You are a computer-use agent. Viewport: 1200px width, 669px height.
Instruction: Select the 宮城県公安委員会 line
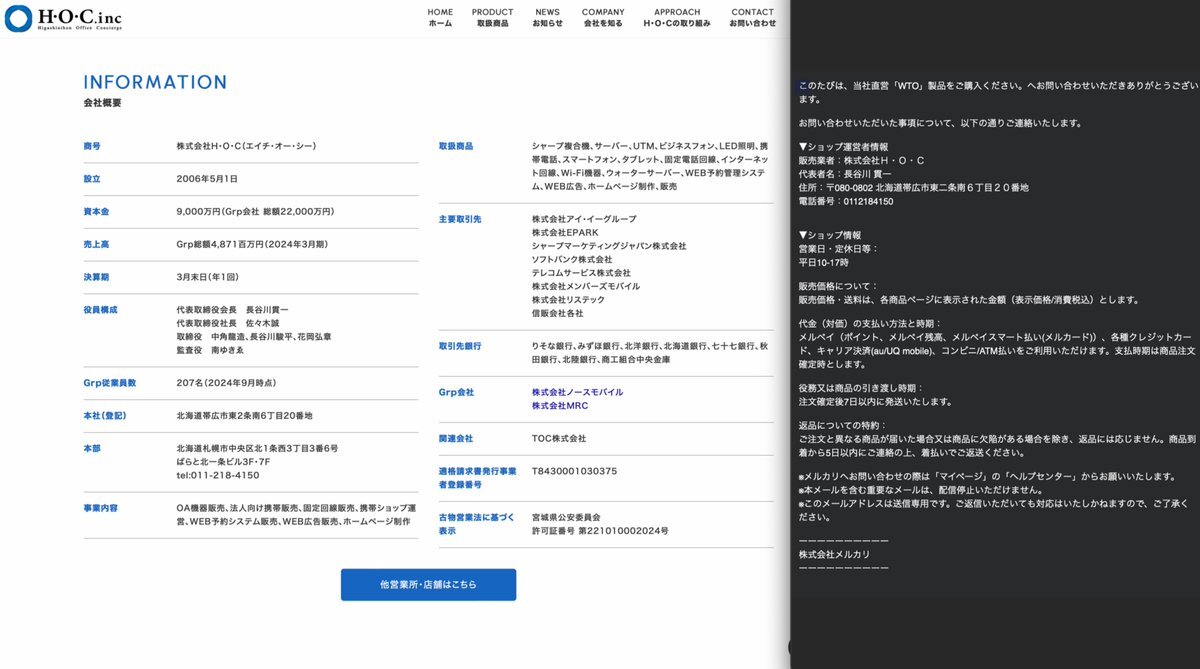566,517
